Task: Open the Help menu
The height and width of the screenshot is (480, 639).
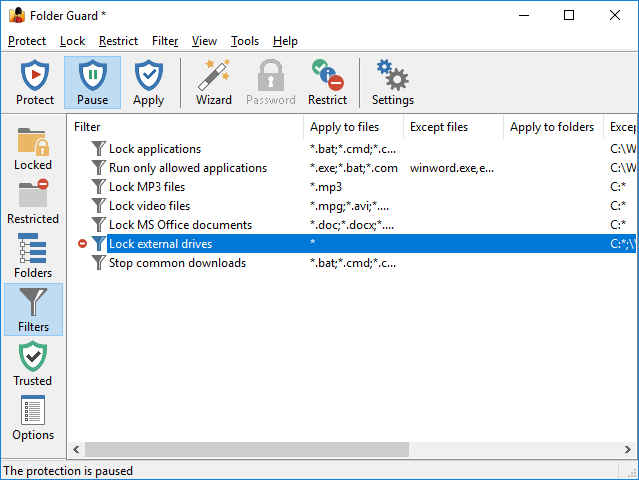Action: point(285,41)
